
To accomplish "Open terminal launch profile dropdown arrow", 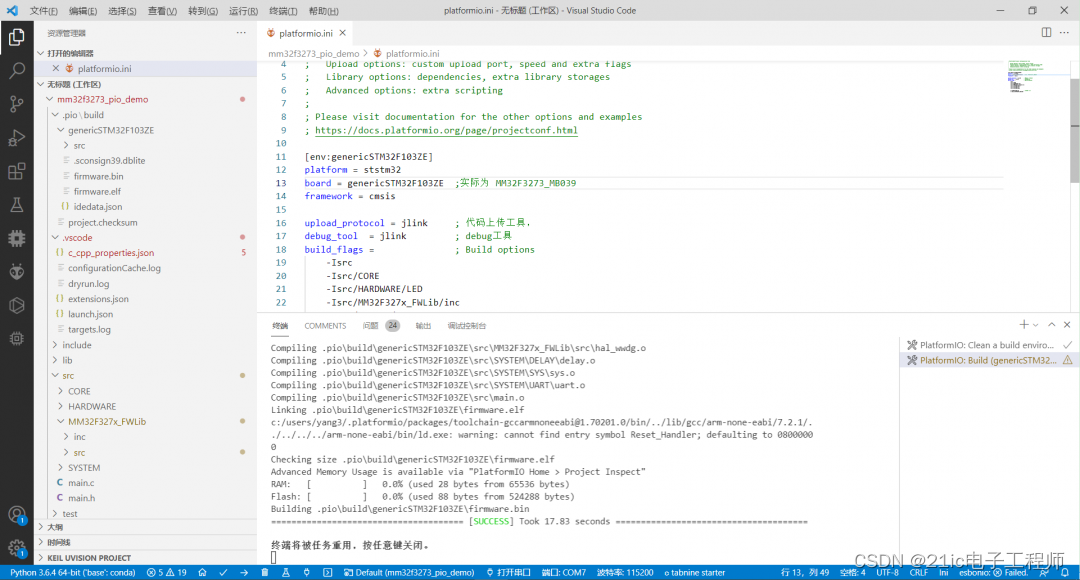I will (x=1035, y=325).
